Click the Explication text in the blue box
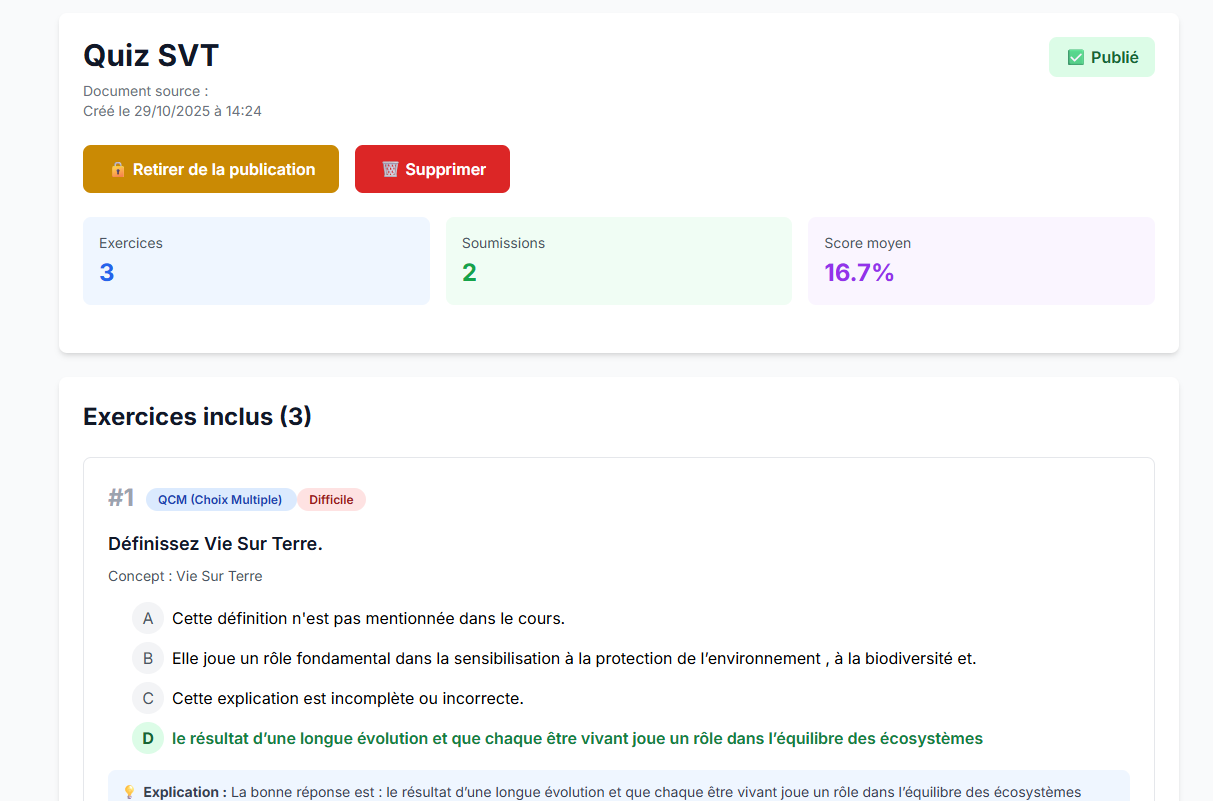Screen dimensions: 1213x801 tap(612, 792)
